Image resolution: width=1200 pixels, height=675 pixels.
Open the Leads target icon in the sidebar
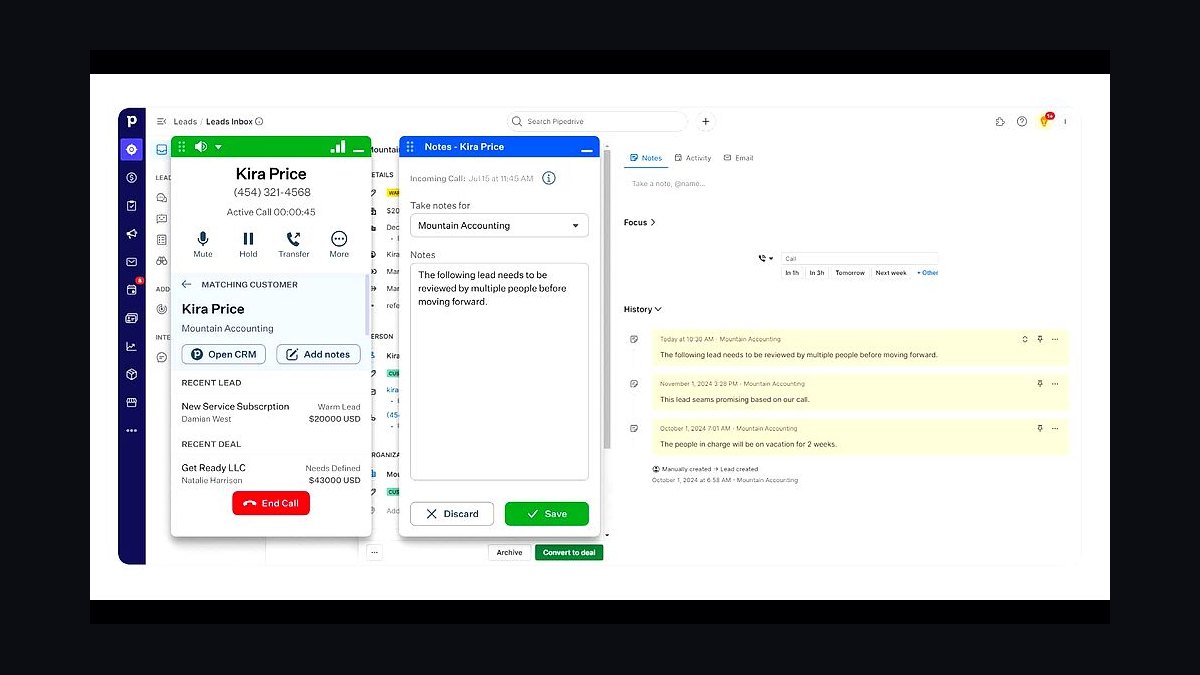coord(131,149)
